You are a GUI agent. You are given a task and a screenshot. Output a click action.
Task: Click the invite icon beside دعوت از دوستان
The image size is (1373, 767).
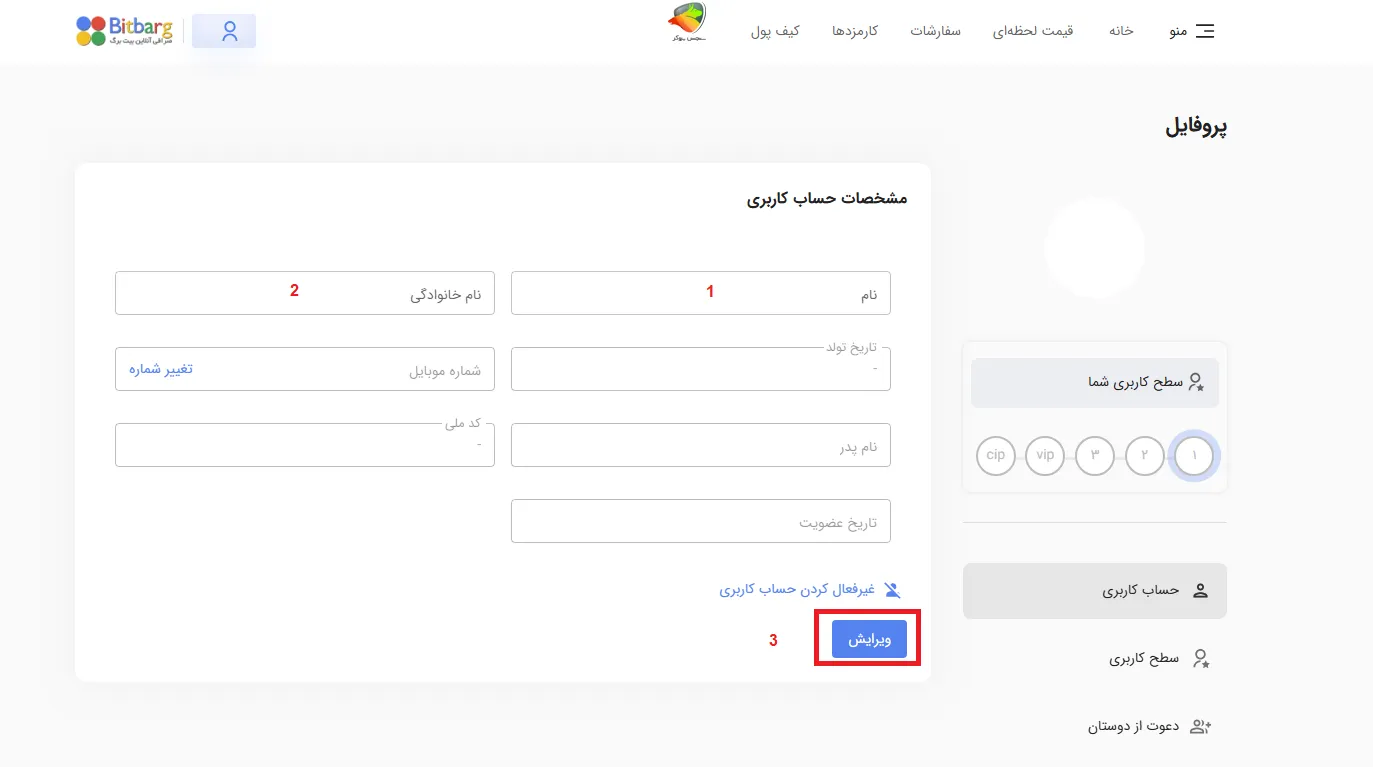(1199, 726)
